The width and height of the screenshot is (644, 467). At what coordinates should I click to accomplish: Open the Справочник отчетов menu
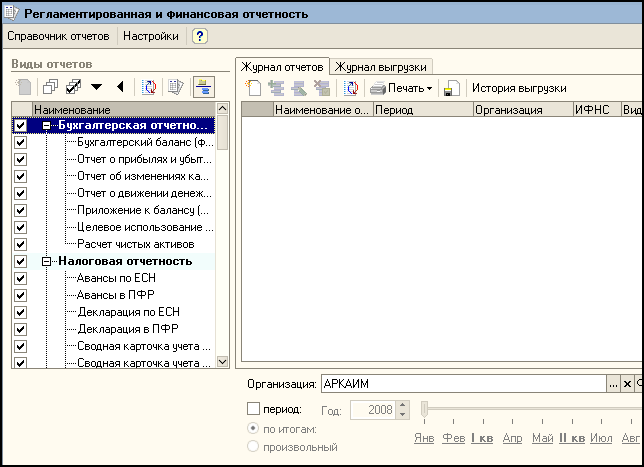point(58,36)
